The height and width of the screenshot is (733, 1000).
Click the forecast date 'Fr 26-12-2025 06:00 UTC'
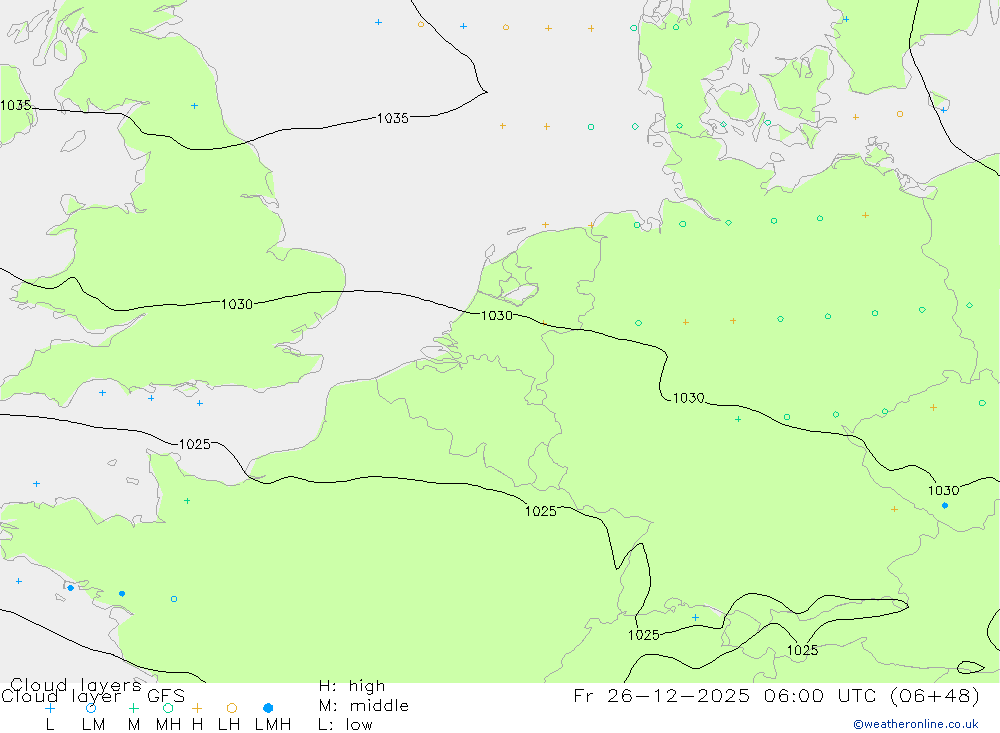pos(724,696)
